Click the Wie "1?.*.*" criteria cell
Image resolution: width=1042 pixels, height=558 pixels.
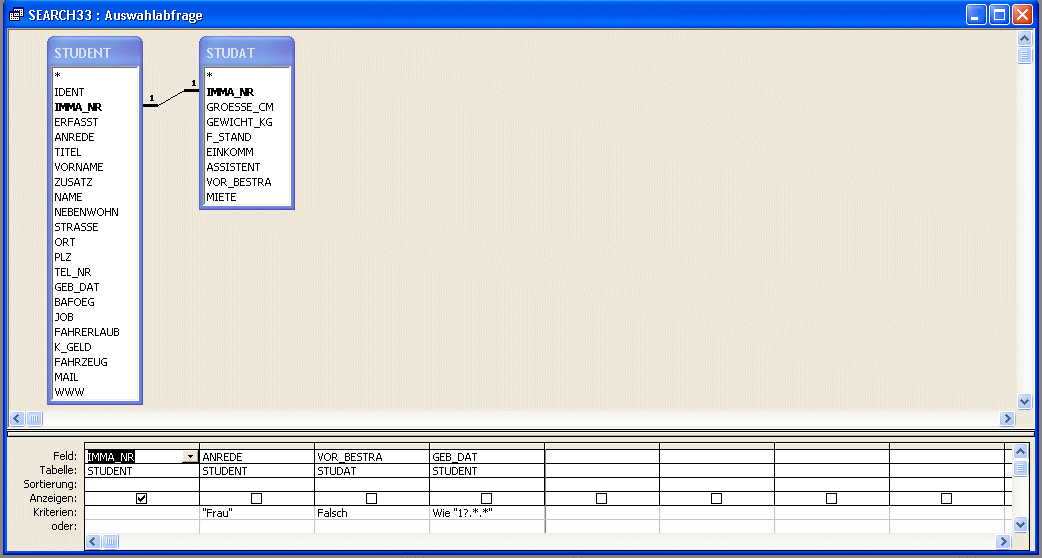pos(486,513)
